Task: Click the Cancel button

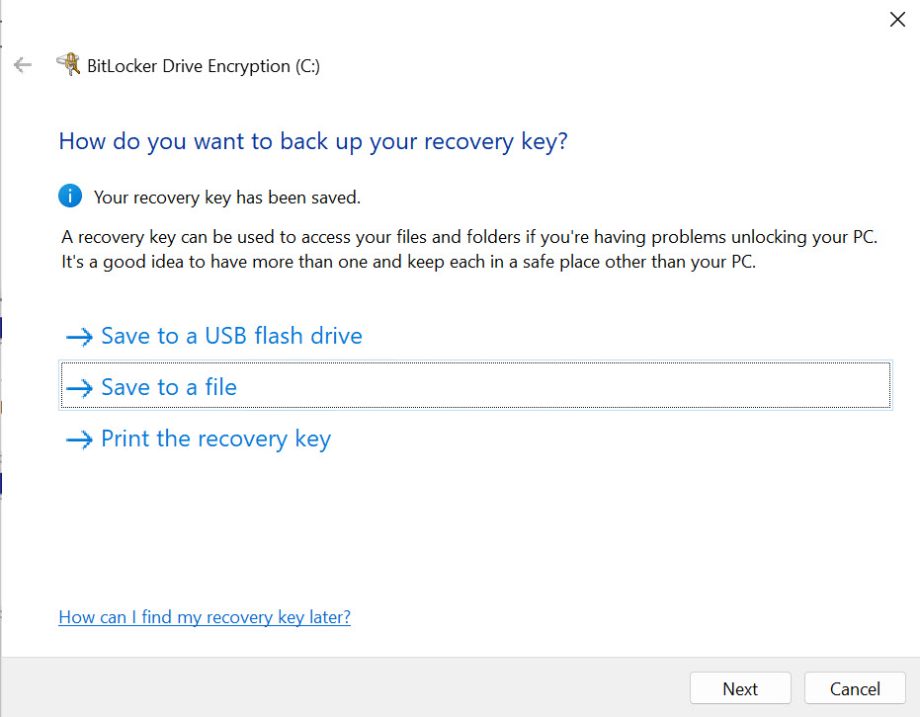Action: (x=854, y=688)
